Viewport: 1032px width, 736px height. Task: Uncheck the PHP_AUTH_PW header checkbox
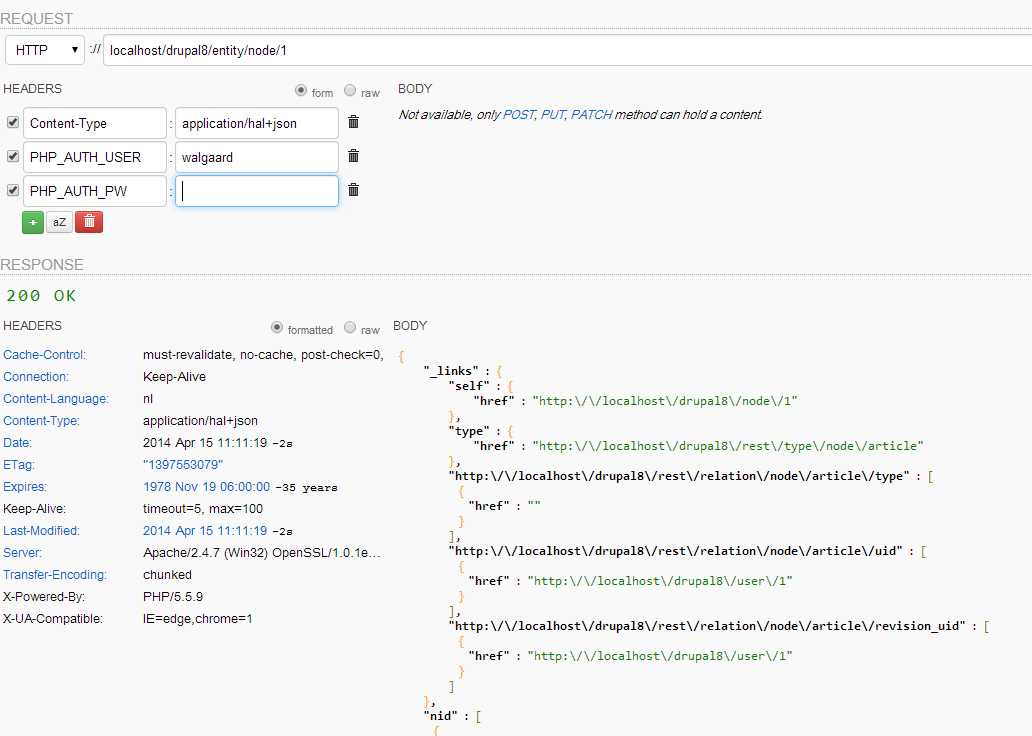click(x=13, y=190)
